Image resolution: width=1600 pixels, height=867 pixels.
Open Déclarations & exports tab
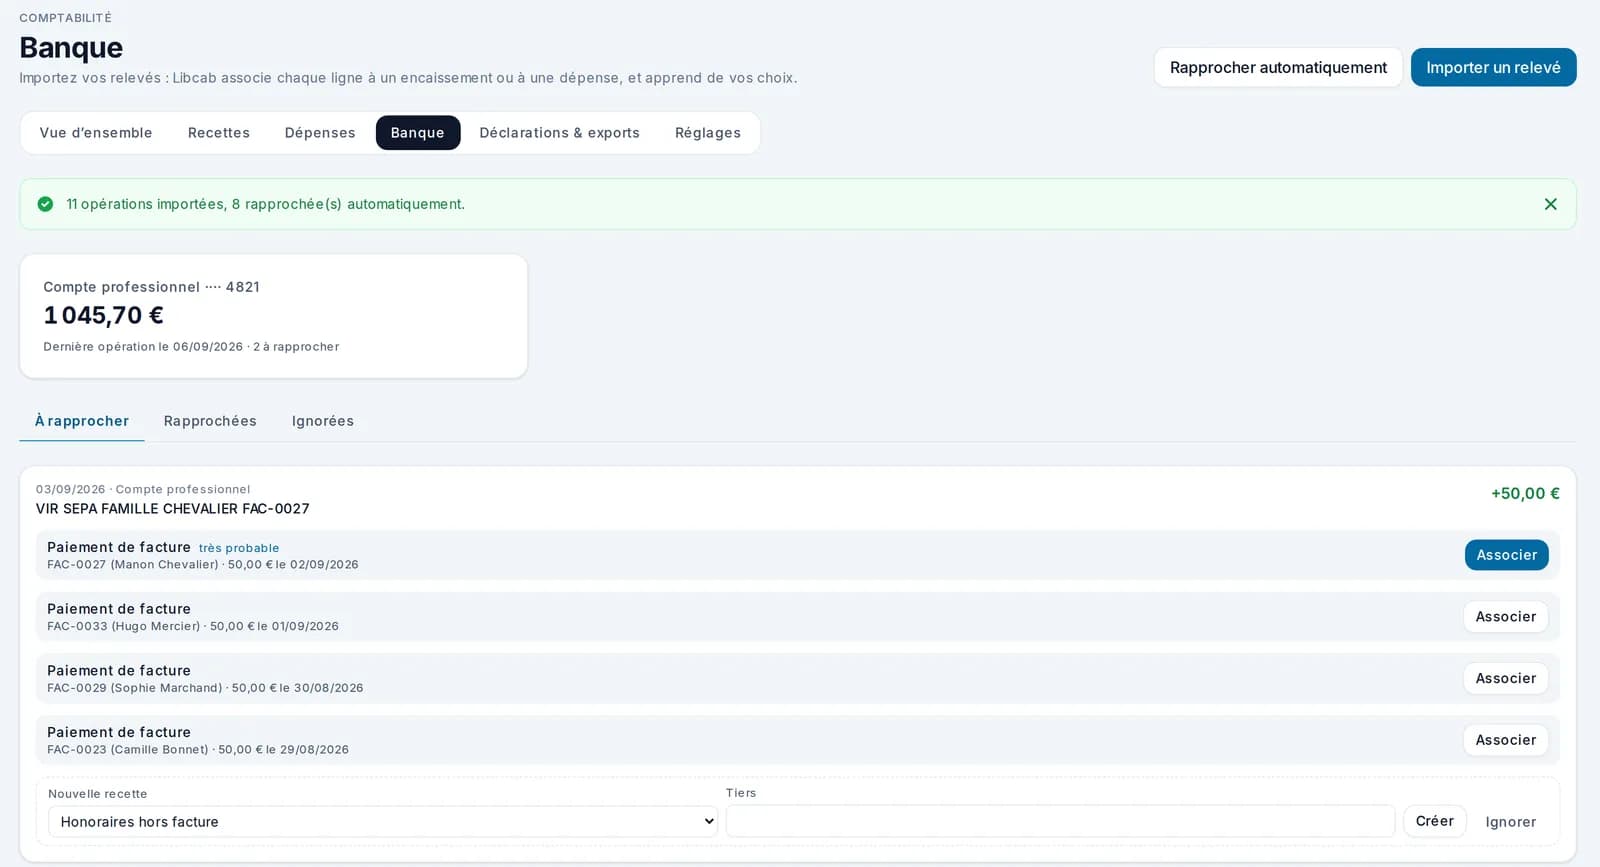tap(559, 133)
